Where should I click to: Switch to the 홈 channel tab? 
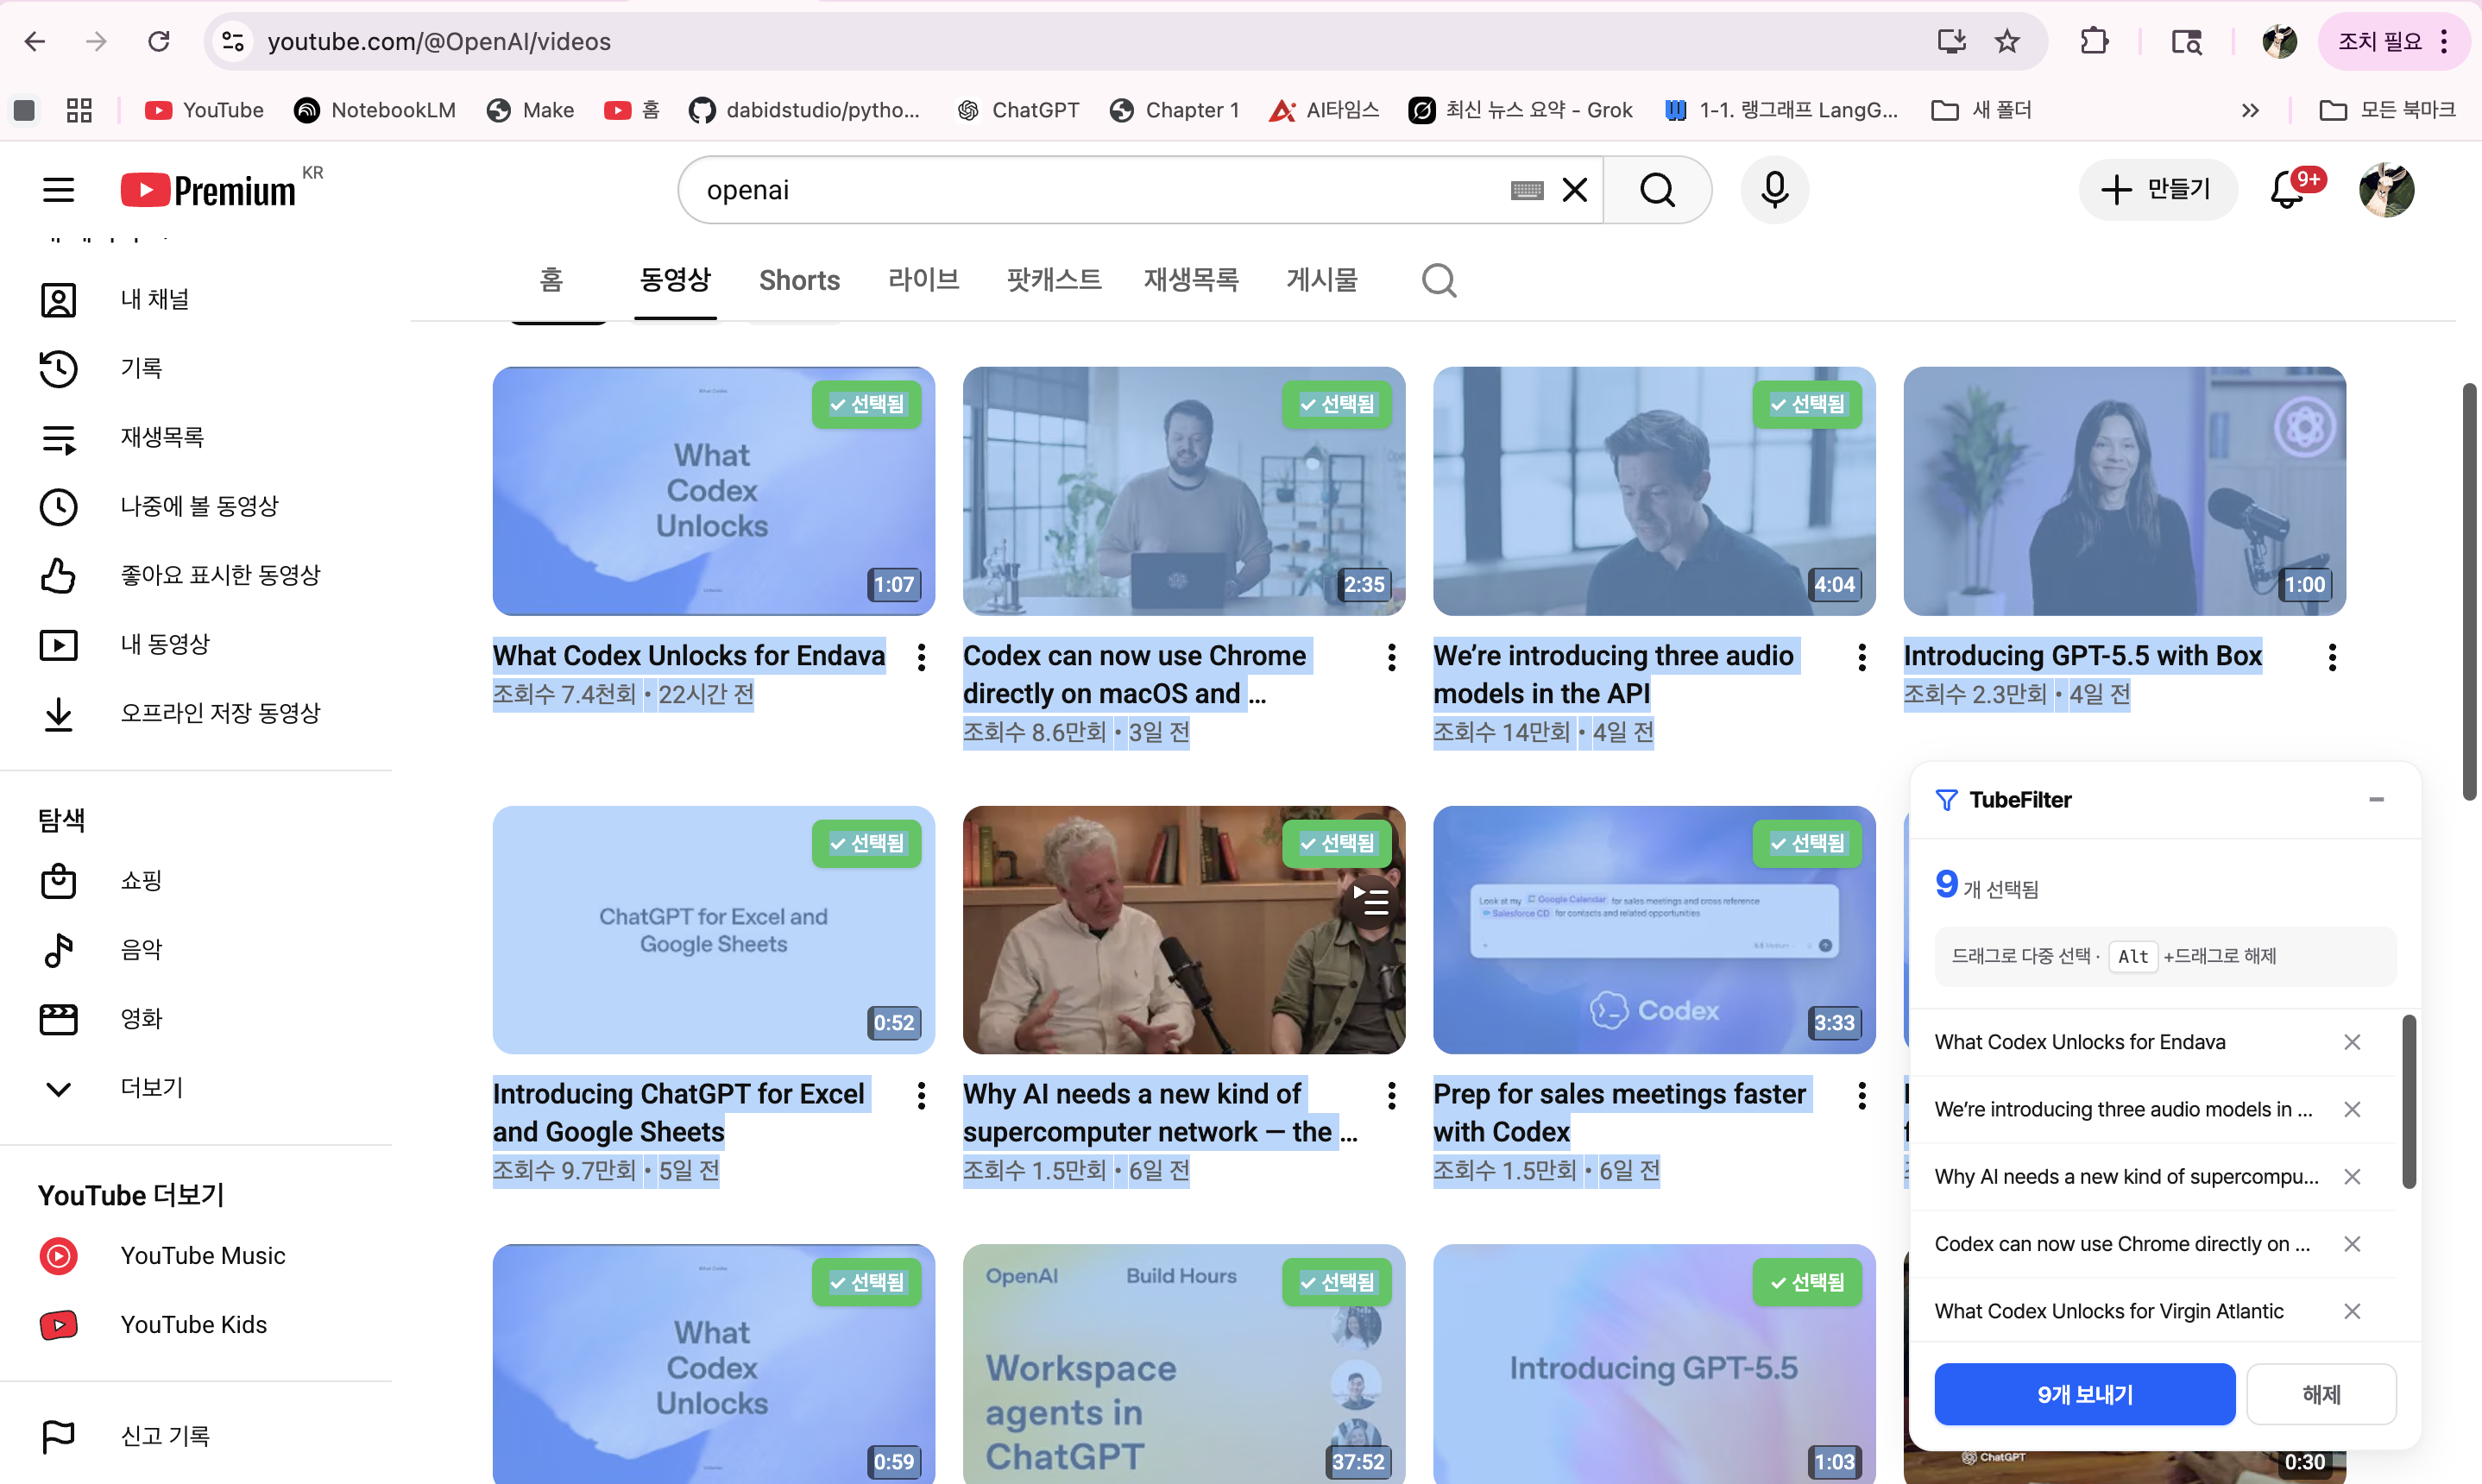(551, 280)
